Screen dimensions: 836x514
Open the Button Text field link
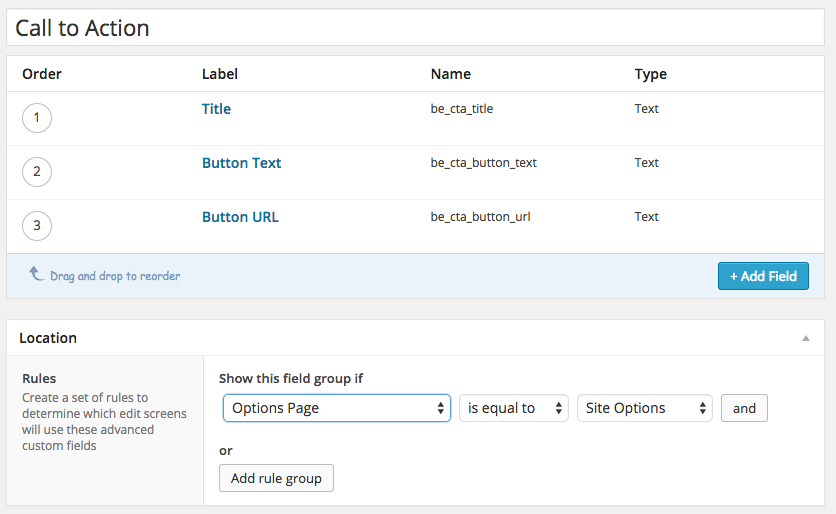pyautogui.click(x=242, y=163)
